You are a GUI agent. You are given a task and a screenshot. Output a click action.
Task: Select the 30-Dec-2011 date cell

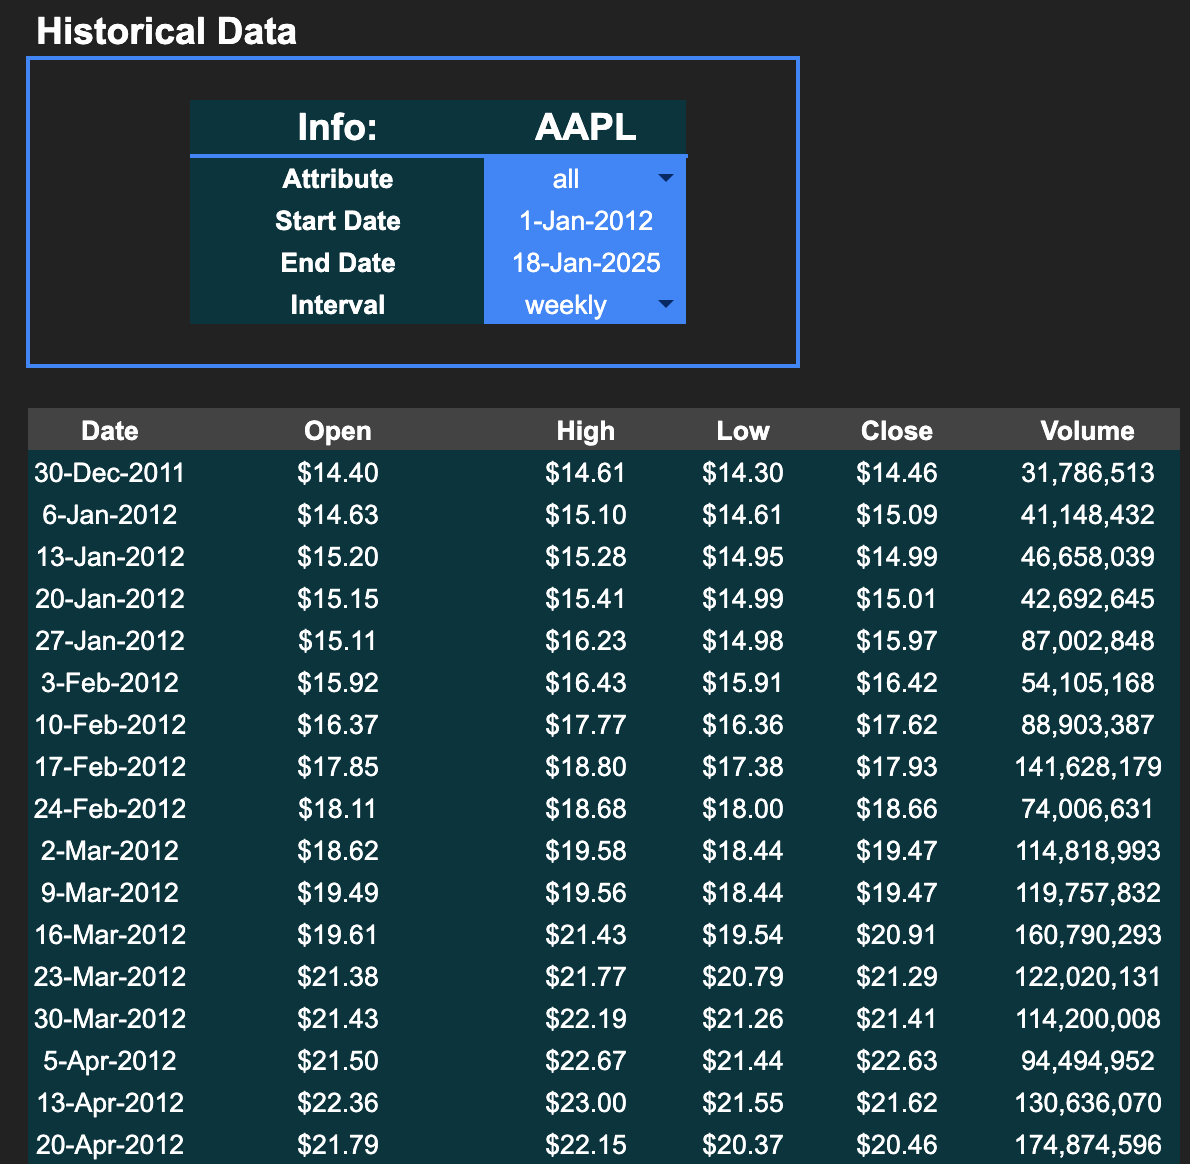point(110,473)
